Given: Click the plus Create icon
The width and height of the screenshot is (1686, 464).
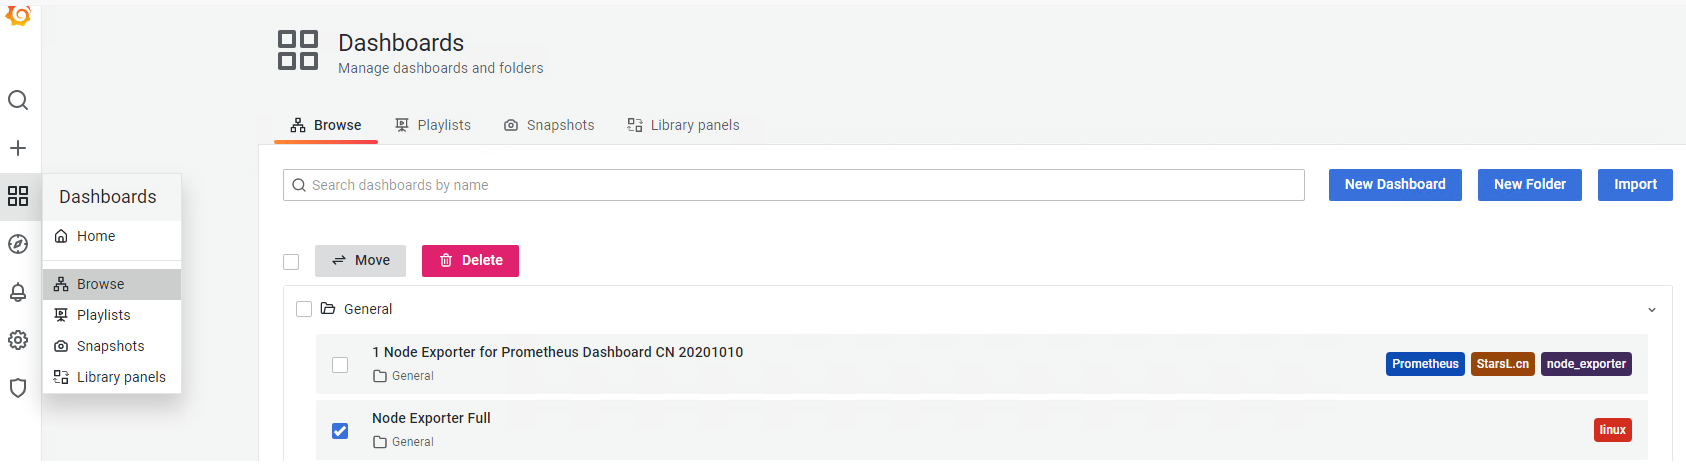Looking at the screenshot, I should coord(18,148).
